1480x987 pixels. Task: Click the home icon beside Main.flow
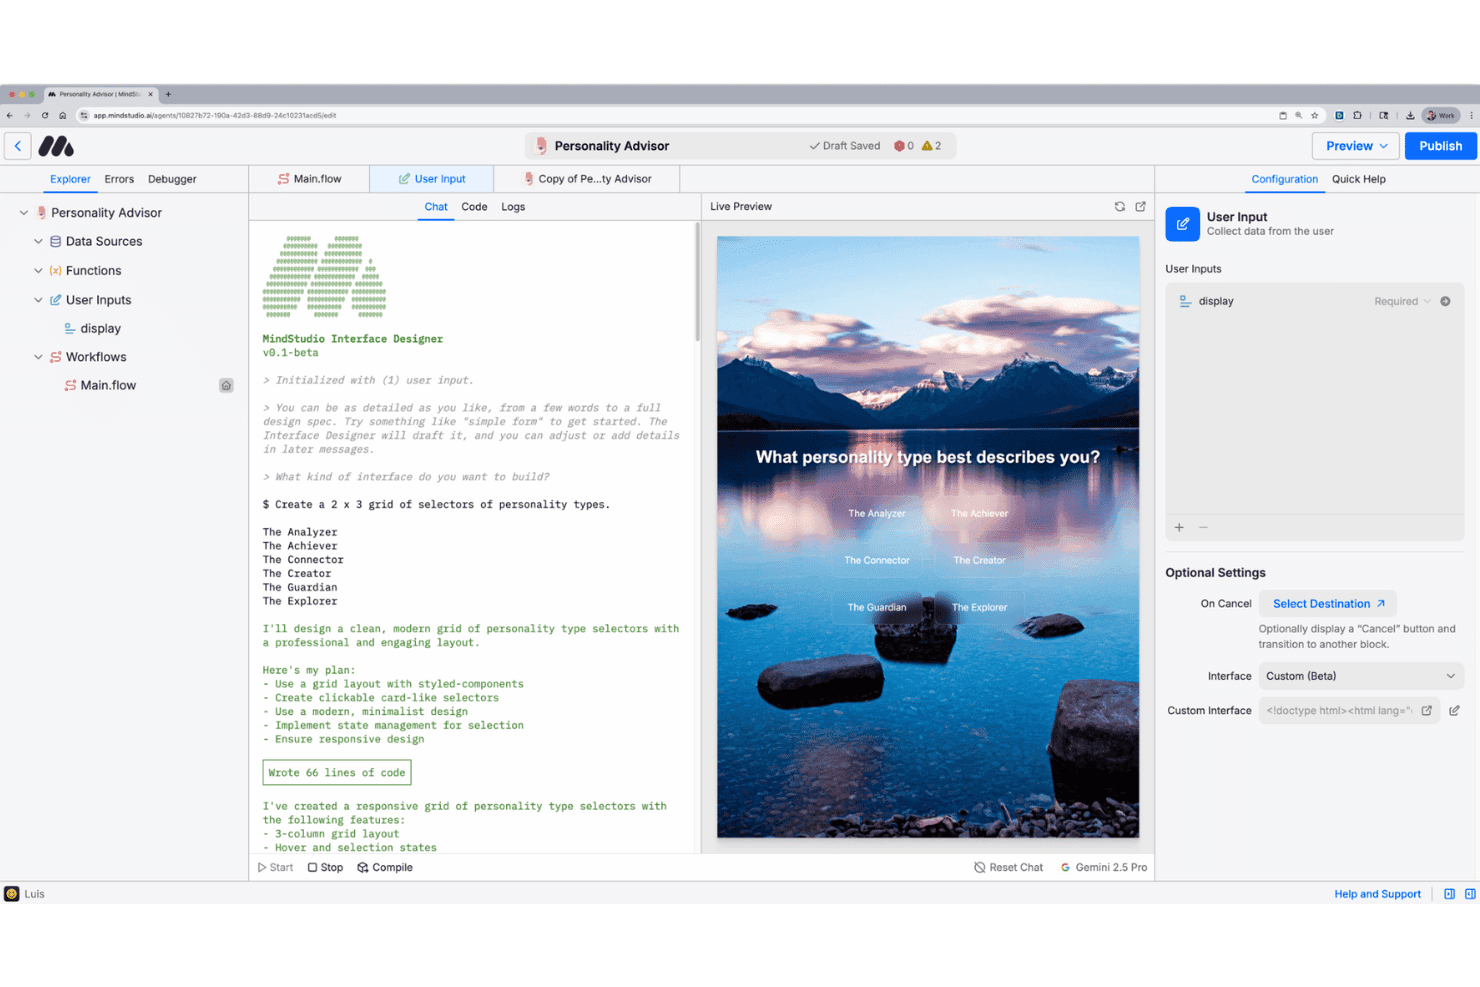(226, 386)
